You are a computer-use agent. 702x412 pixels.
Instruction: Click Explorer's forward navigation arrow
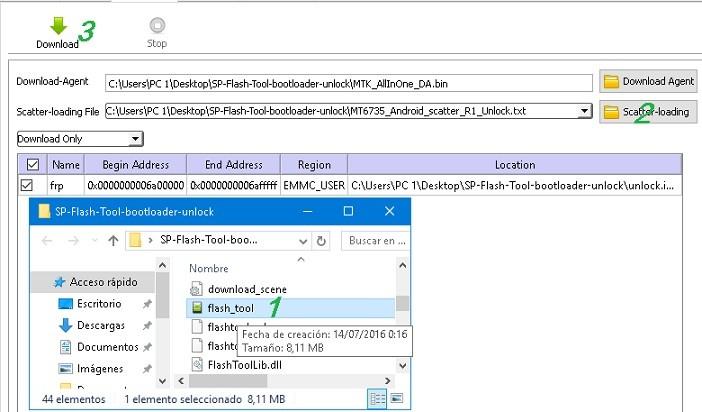[x=73, y=241]
